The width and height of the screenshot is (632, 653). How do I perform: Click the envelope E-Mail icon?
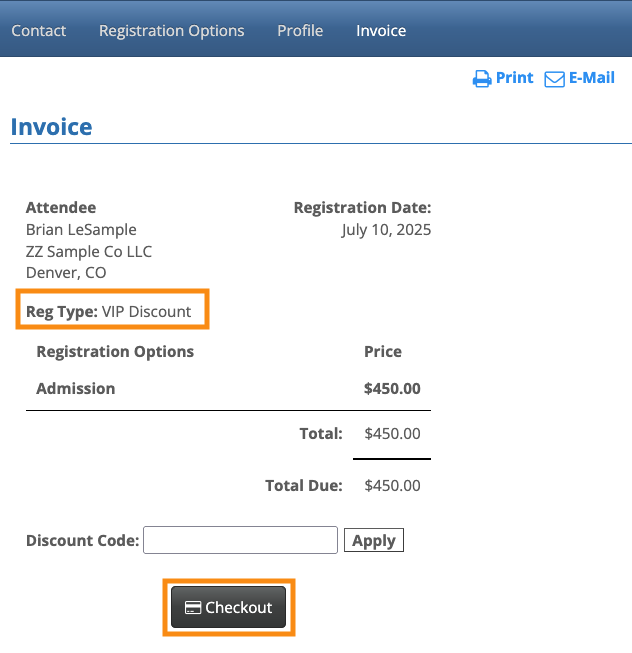(554, 79)
